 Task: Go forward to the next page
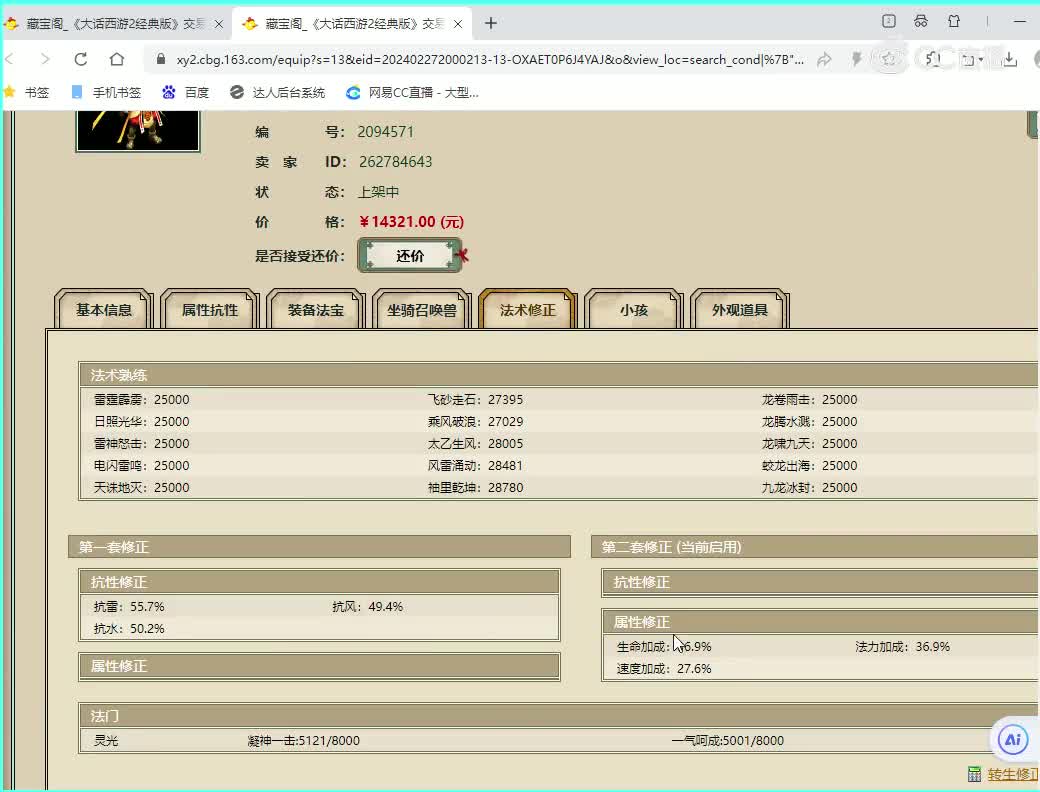(x=45, y=59)
